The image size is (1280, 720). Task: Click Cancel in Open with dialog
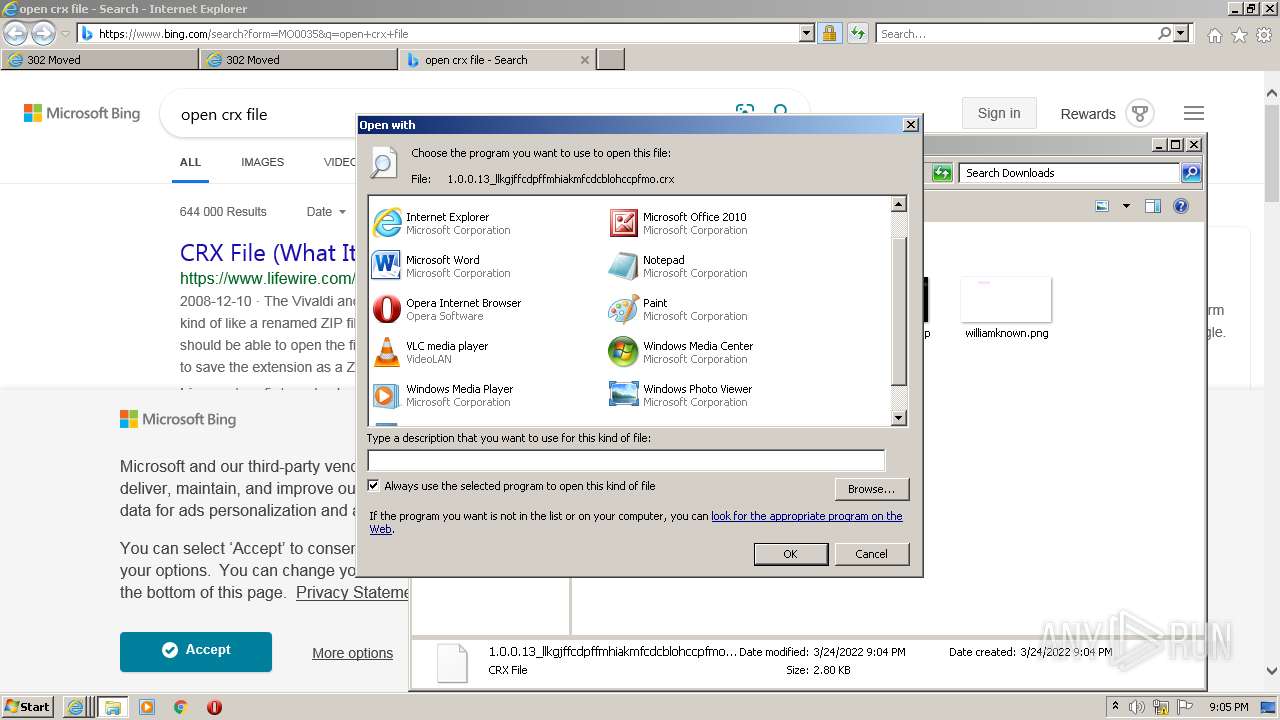click(871, 554)
